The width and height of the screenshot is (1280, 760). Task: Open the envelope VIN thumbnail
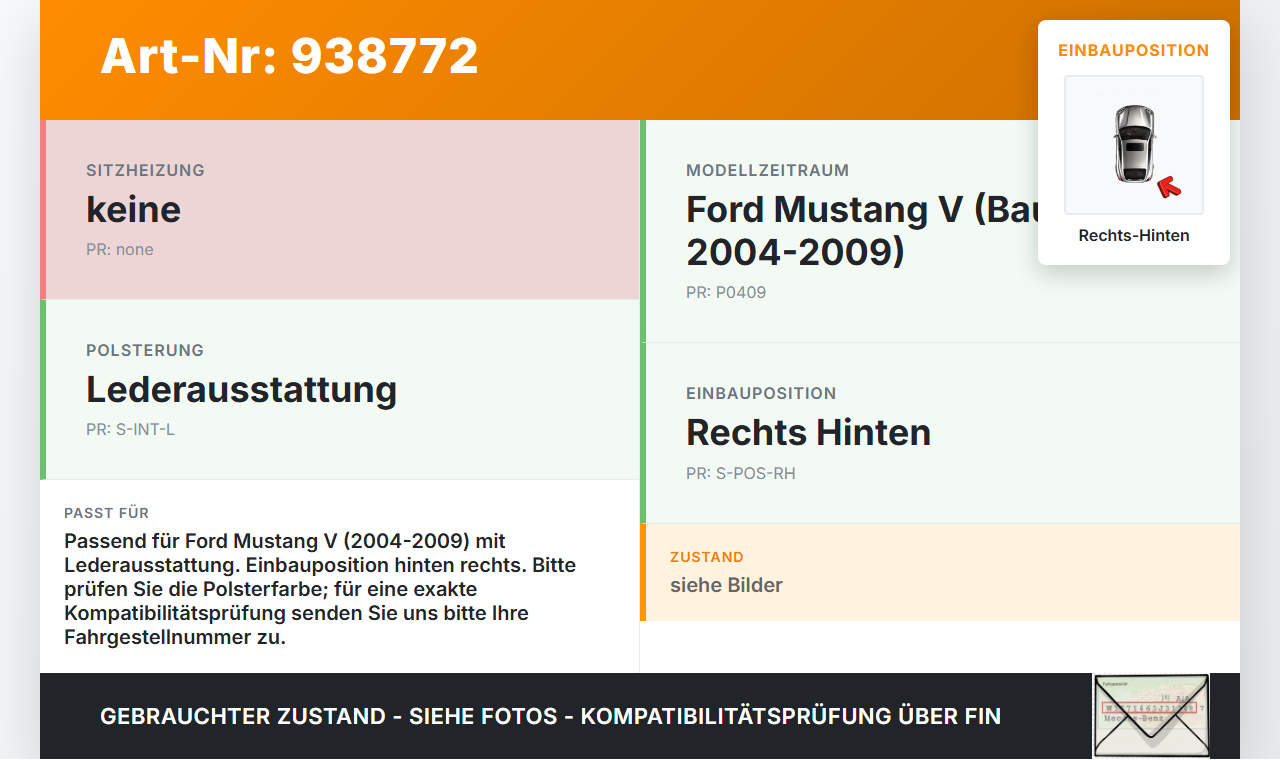pos(1151,716)
